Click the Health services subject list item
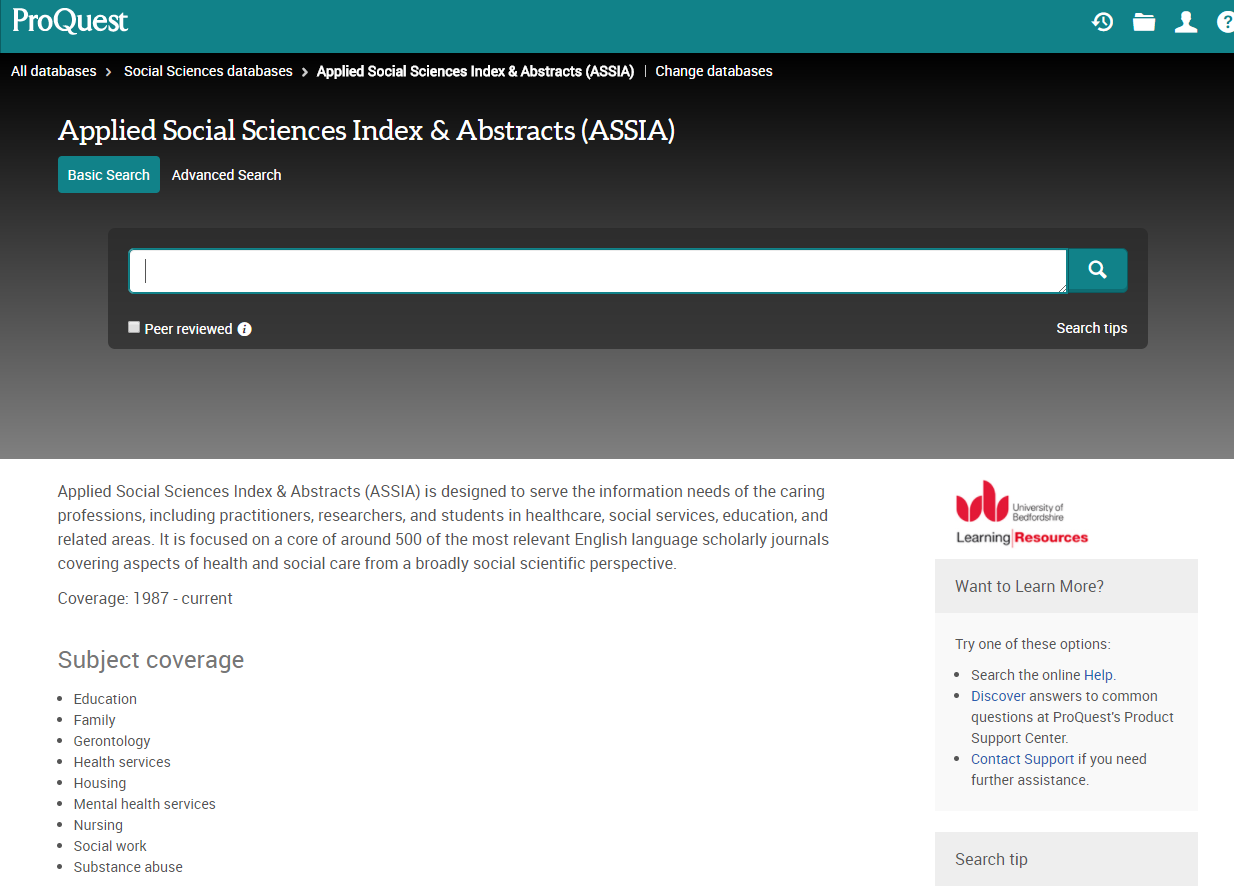 click(x=122, y=762)
